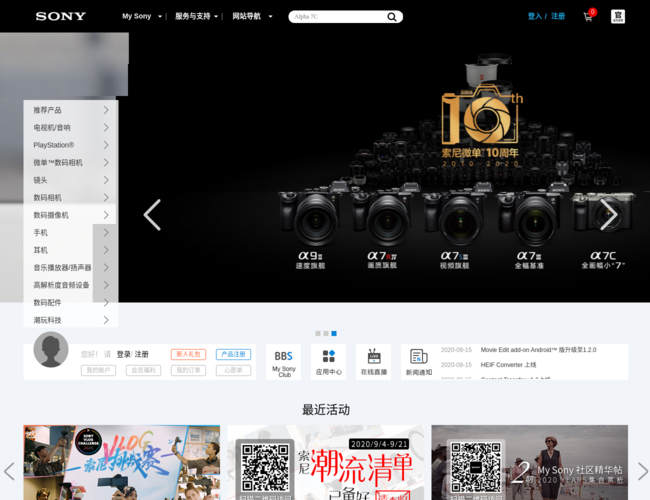650x500 pixels.
Task: Select first carousel indicator dot
Action: pos(318,333)
